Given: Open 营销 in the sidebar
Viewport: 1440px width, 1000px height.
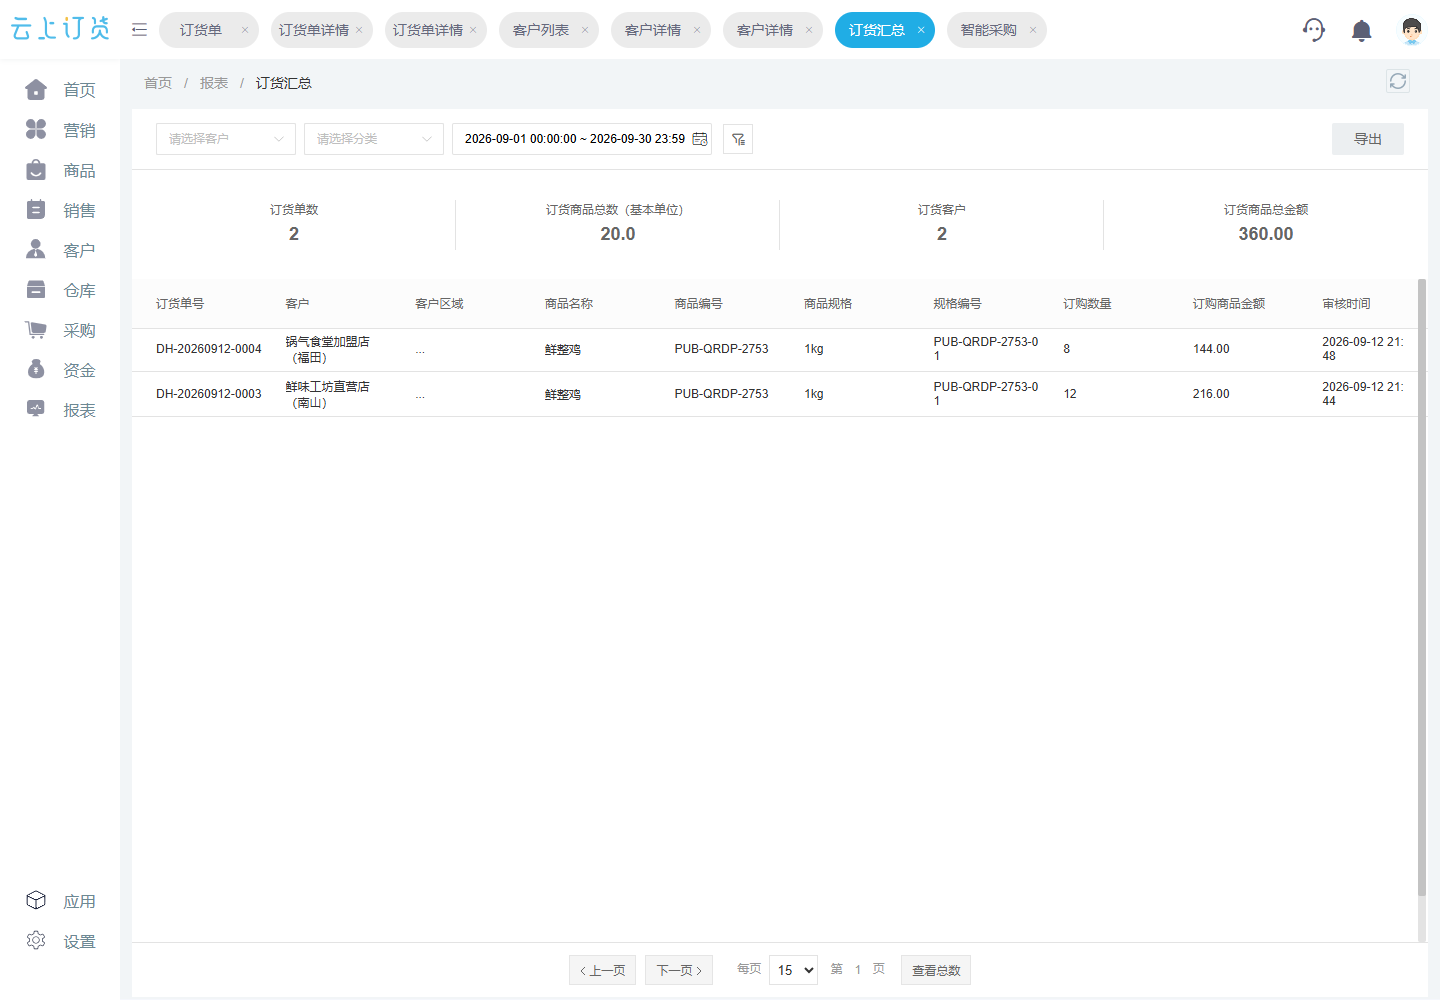Looking at the screenshot, I should click(60, 130).
